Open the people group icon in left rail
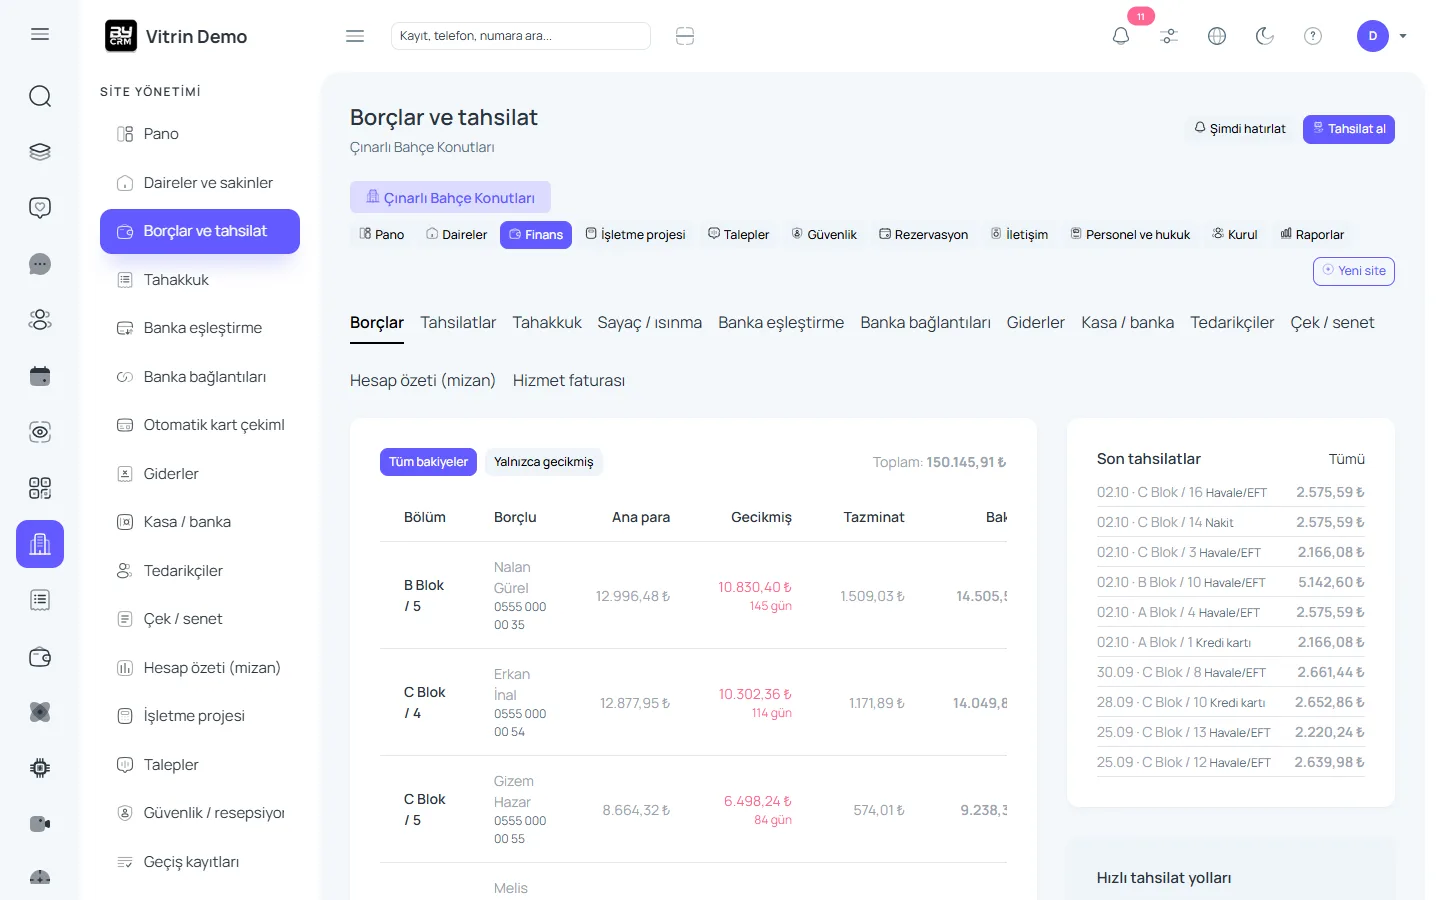 coord(40,320)
